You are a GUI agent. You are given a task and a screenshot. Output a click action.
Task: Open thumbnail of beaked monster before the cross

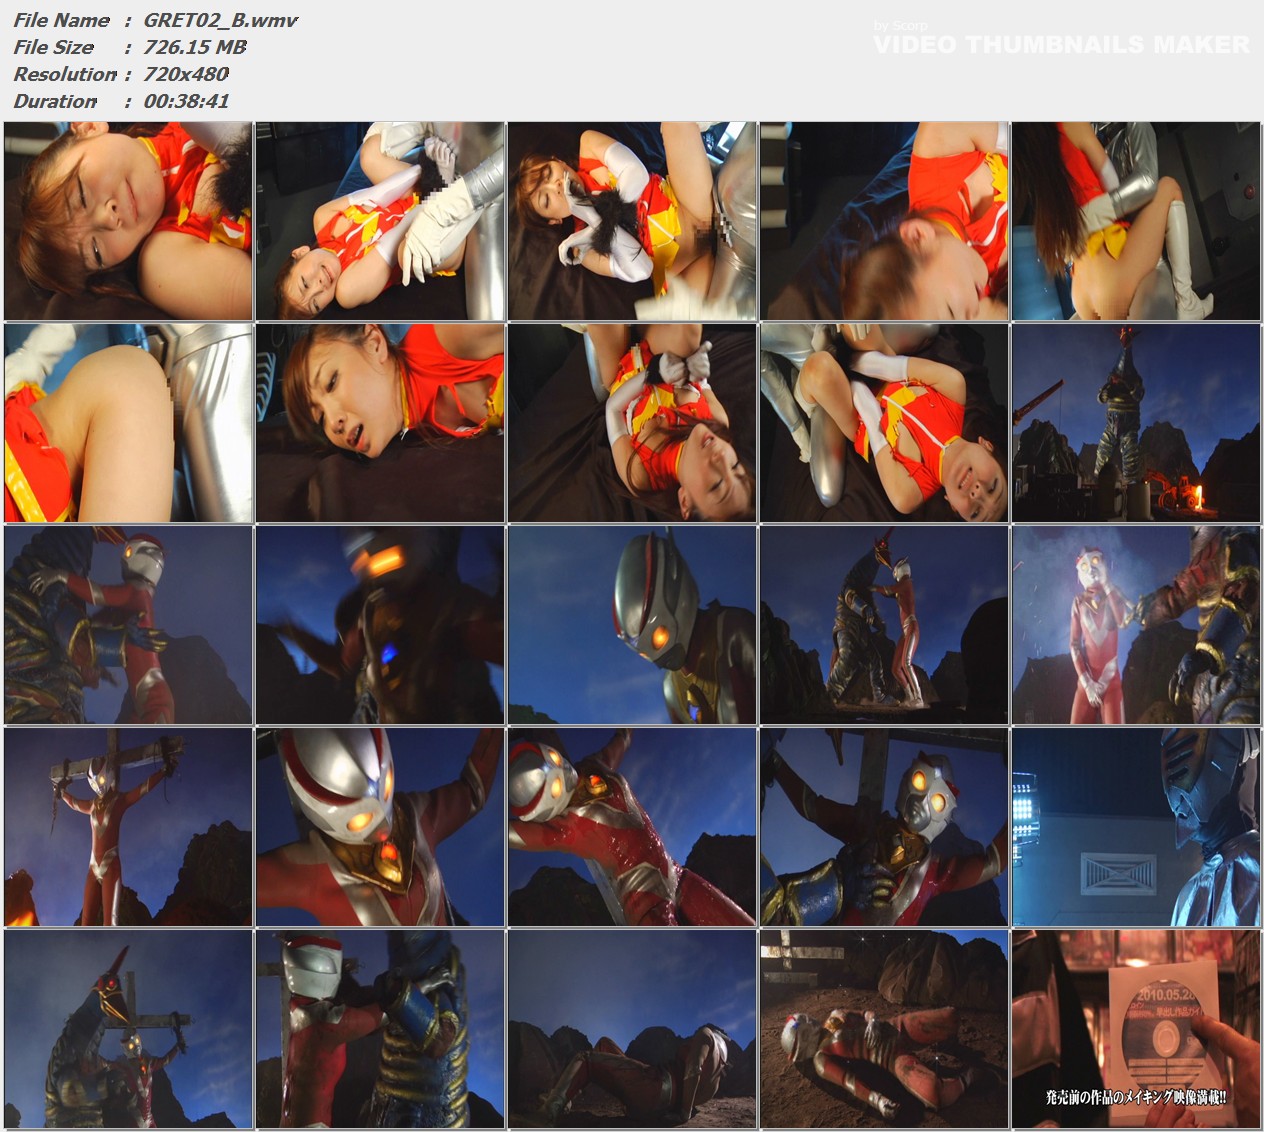(128, 1029)
